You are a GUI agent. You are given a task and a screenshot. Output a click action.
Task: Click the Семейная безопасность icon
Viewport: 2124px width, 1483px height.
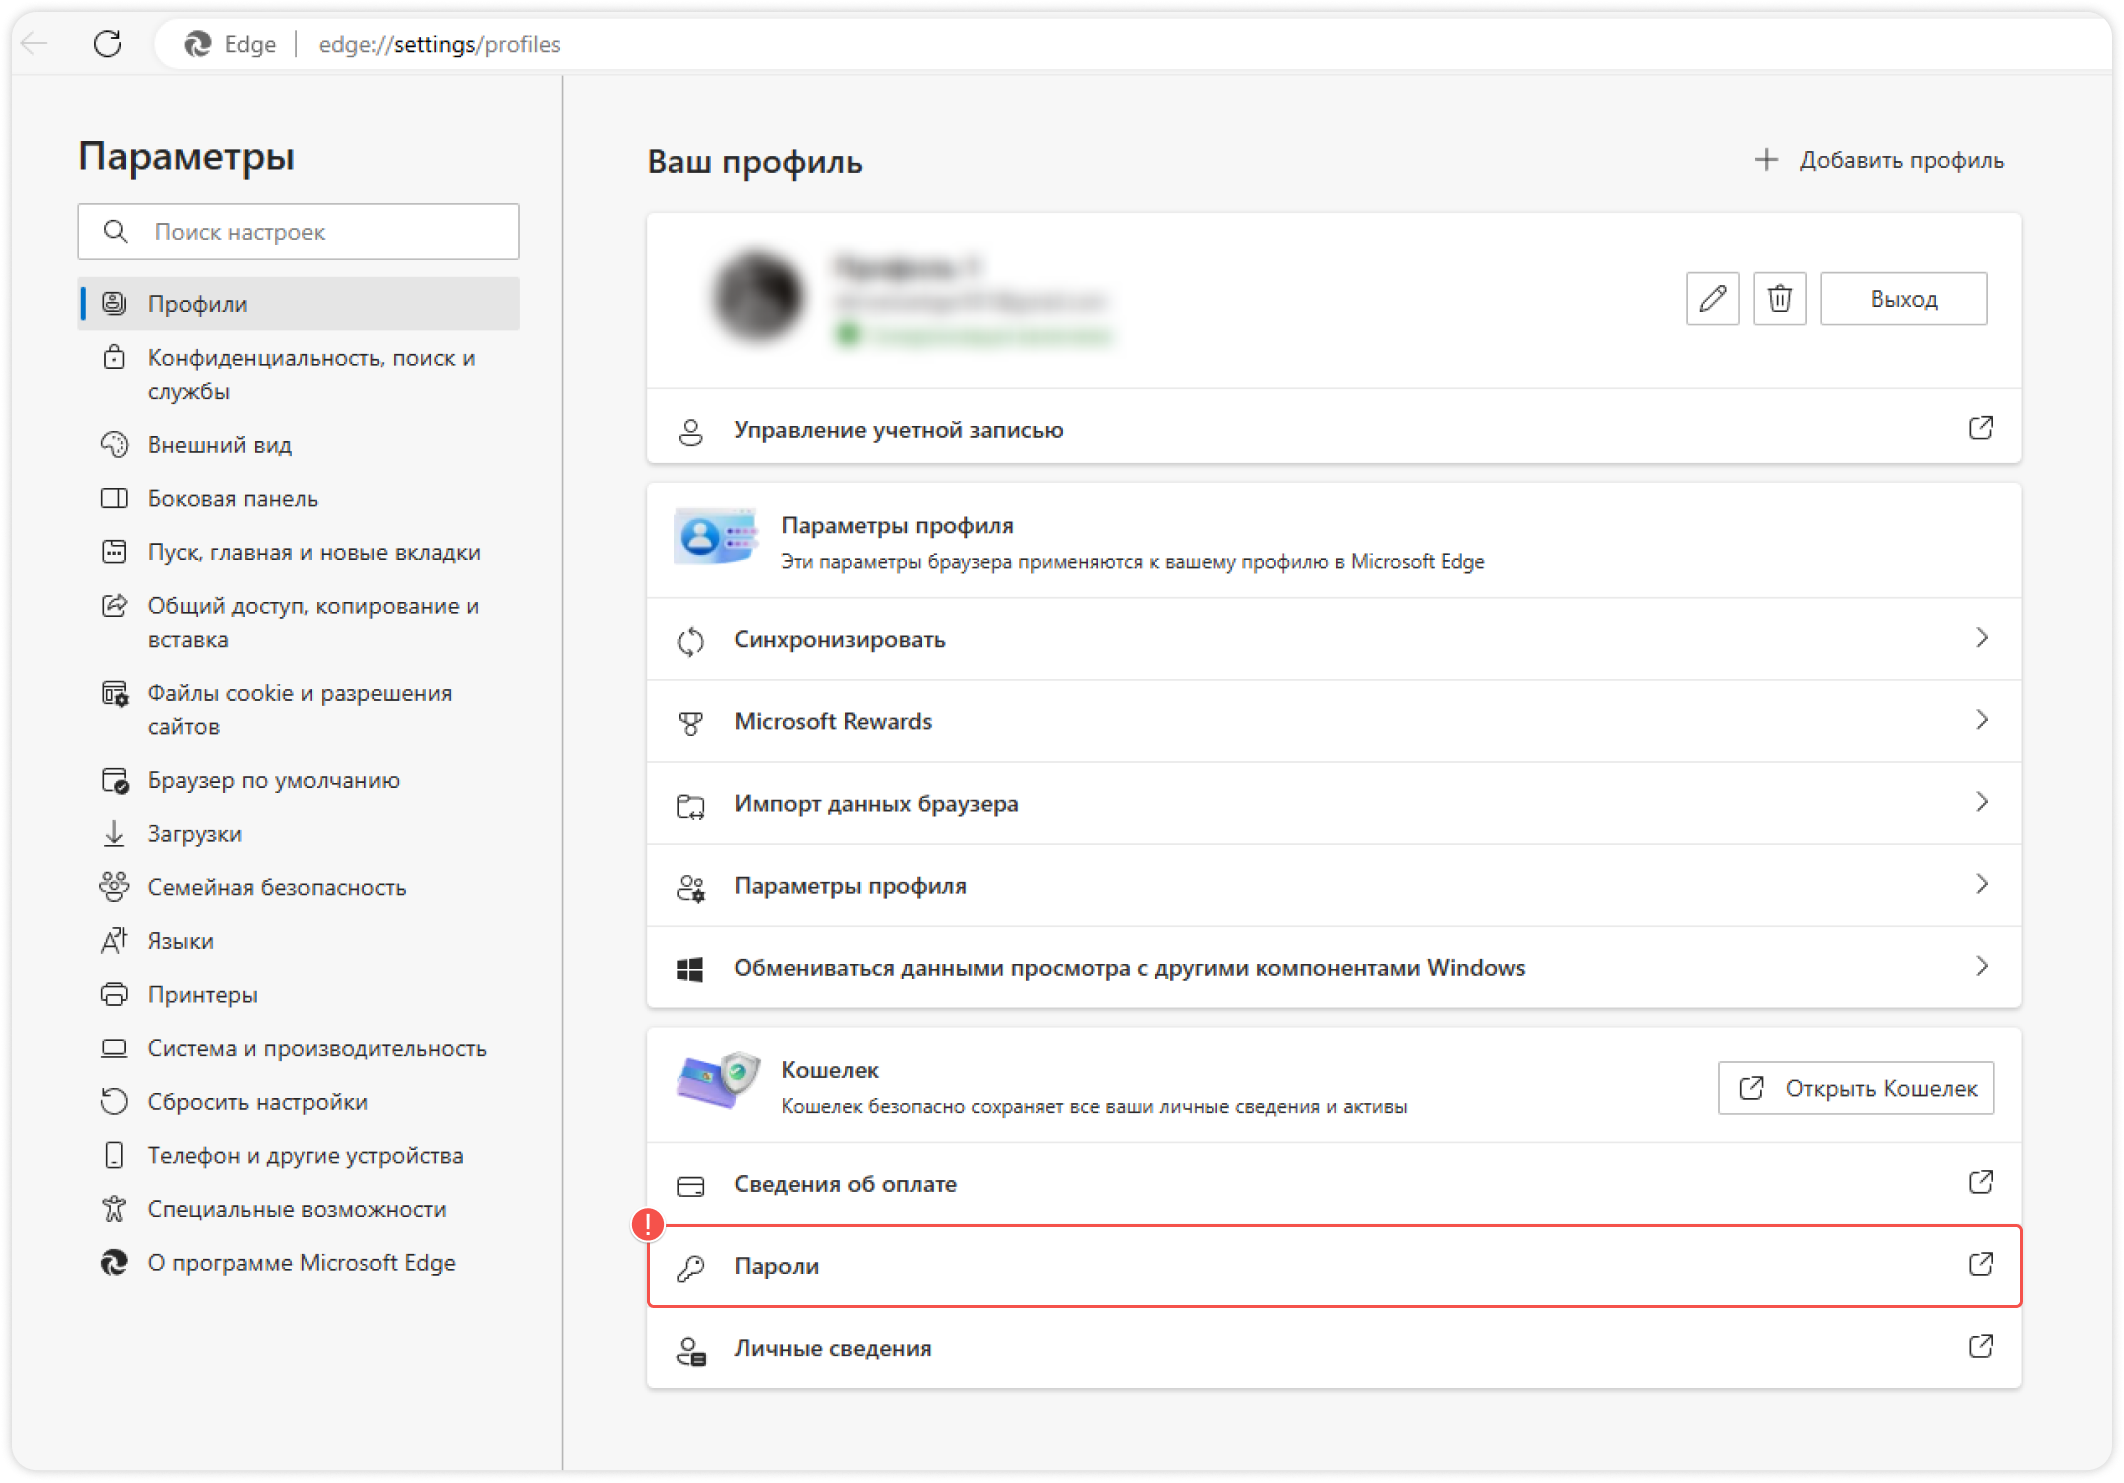(x=115, y=887)
